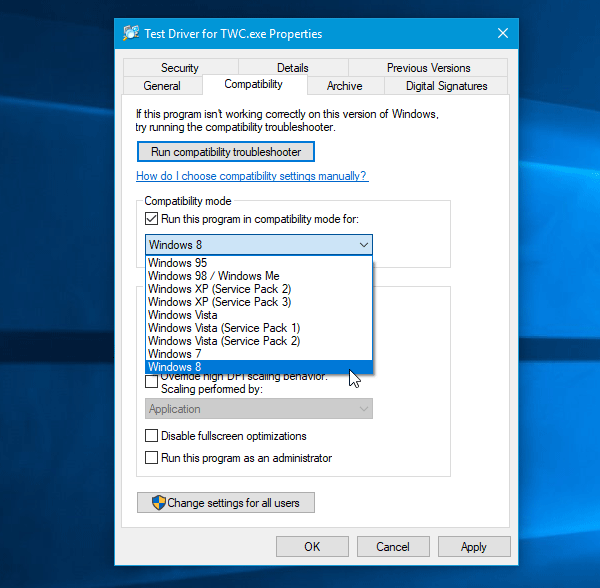Close the Properties dialog with X
Viewport: 600px width, 588px height.
click(x=503, y=33)
